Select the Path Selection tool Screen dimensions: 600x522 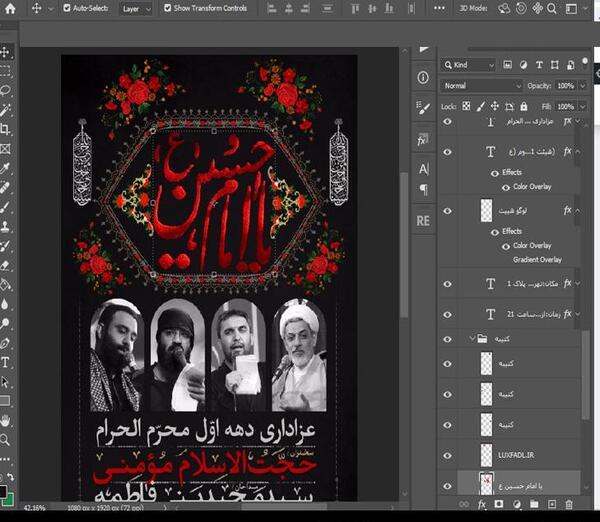(x=5, y=382)
